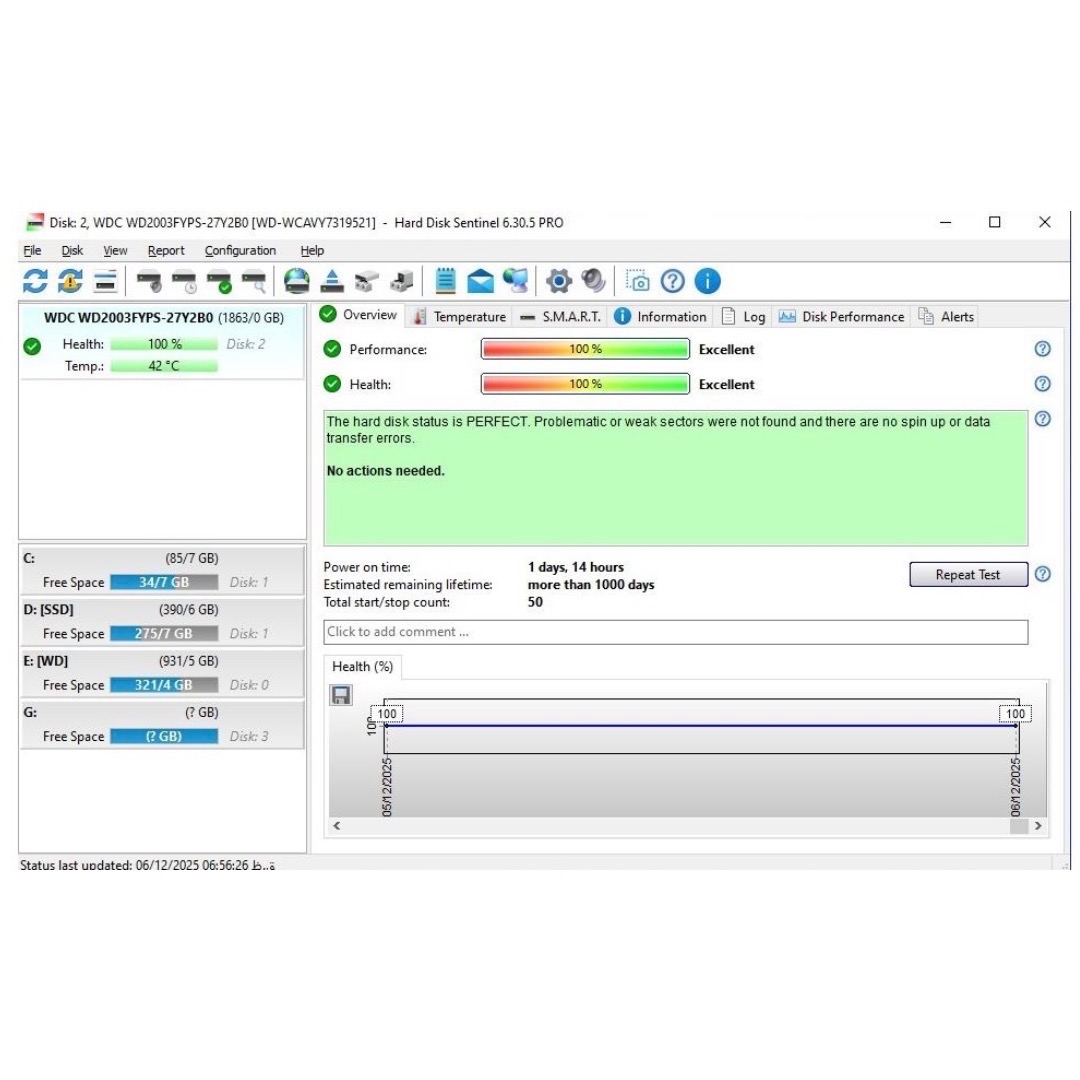Click the comment input field
Screen dimensions: 1080x1080
(x=675, y=632)
